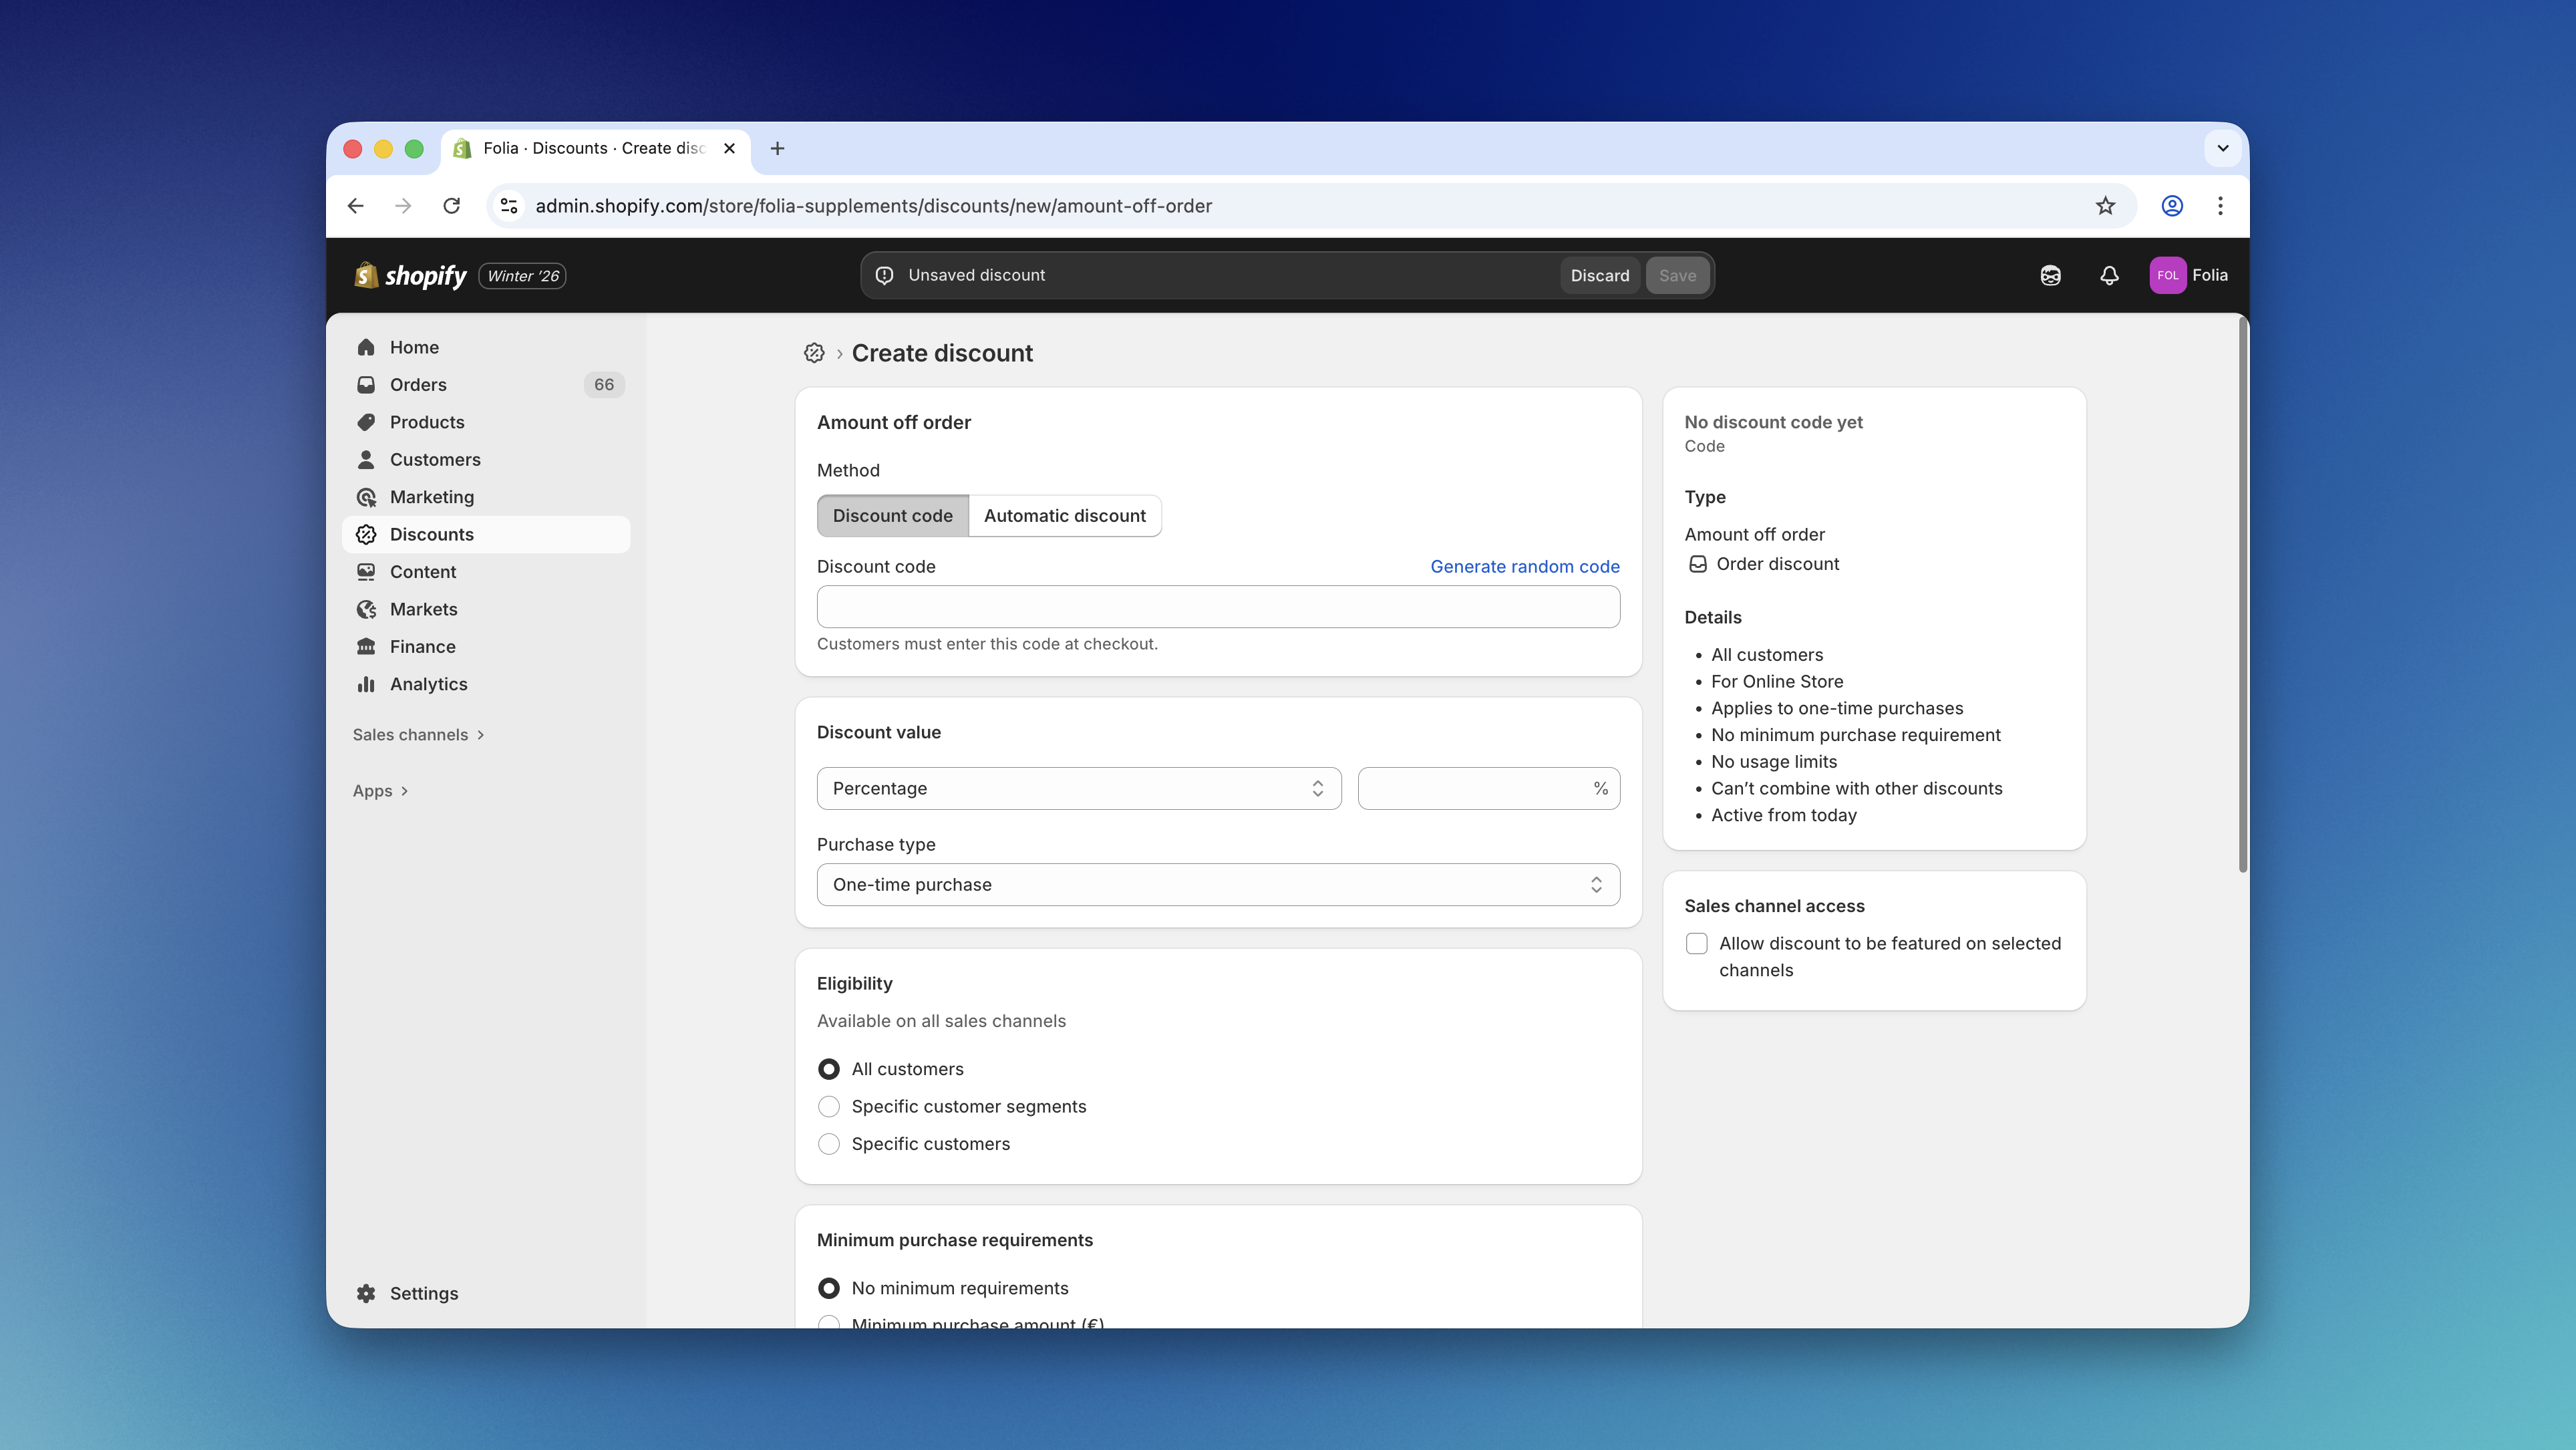Open Orders in the sidebar

(418, 385)
